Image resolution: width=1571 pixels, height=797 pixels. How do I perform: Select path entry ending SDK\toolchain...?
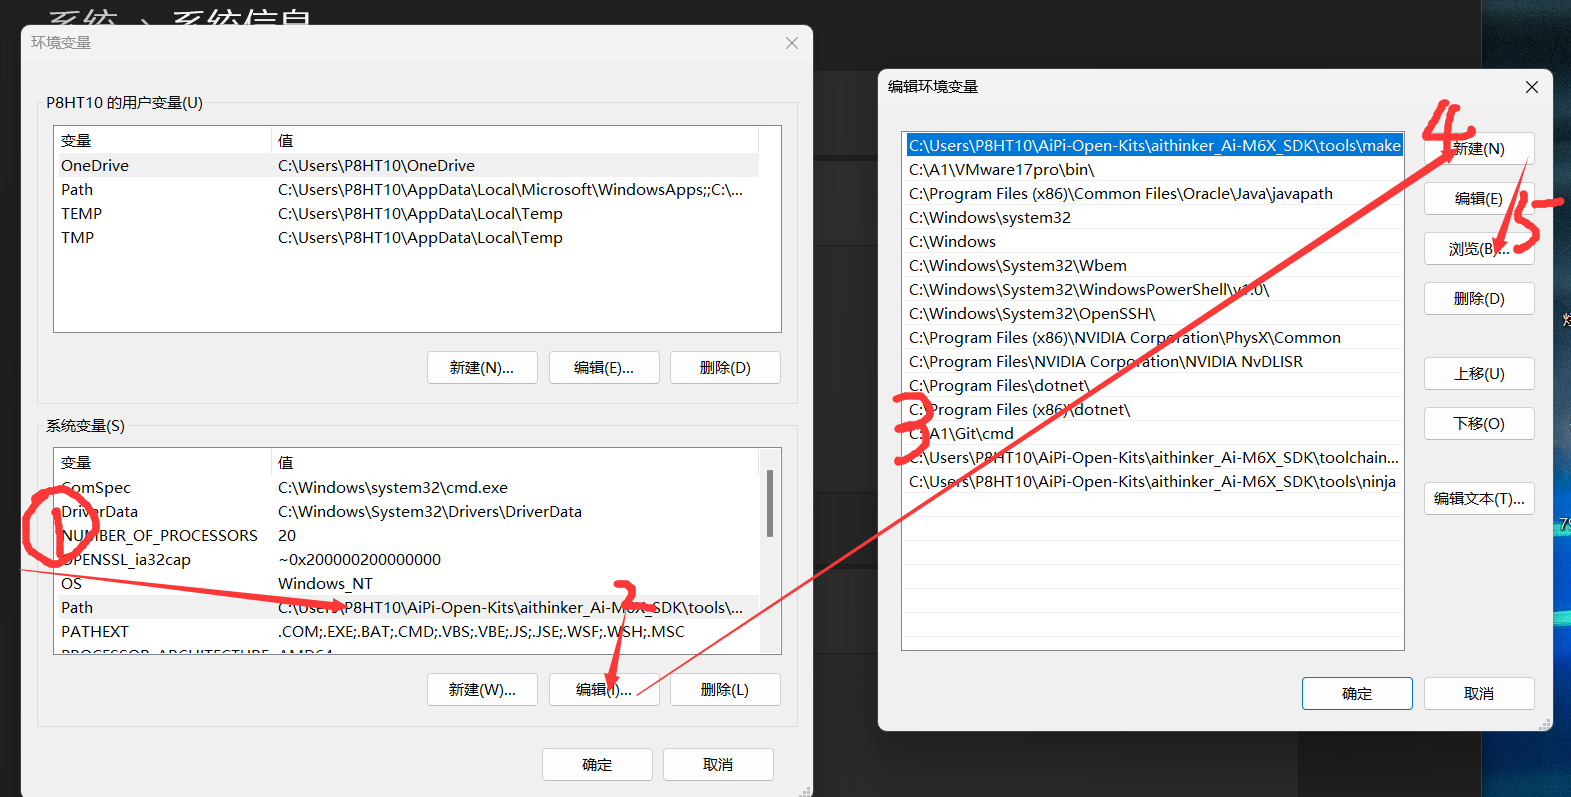click(x=1153, y=457)
